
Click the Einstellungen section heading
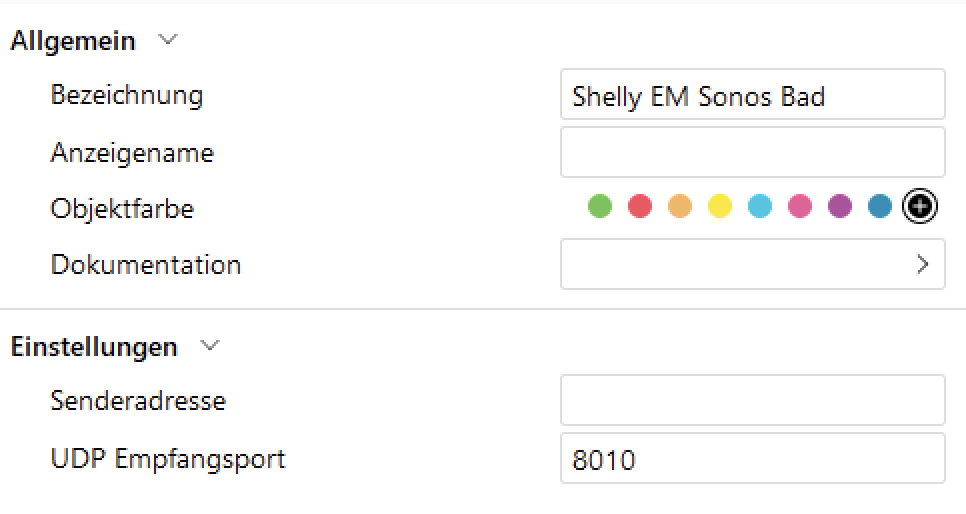[x=94, y=347]
